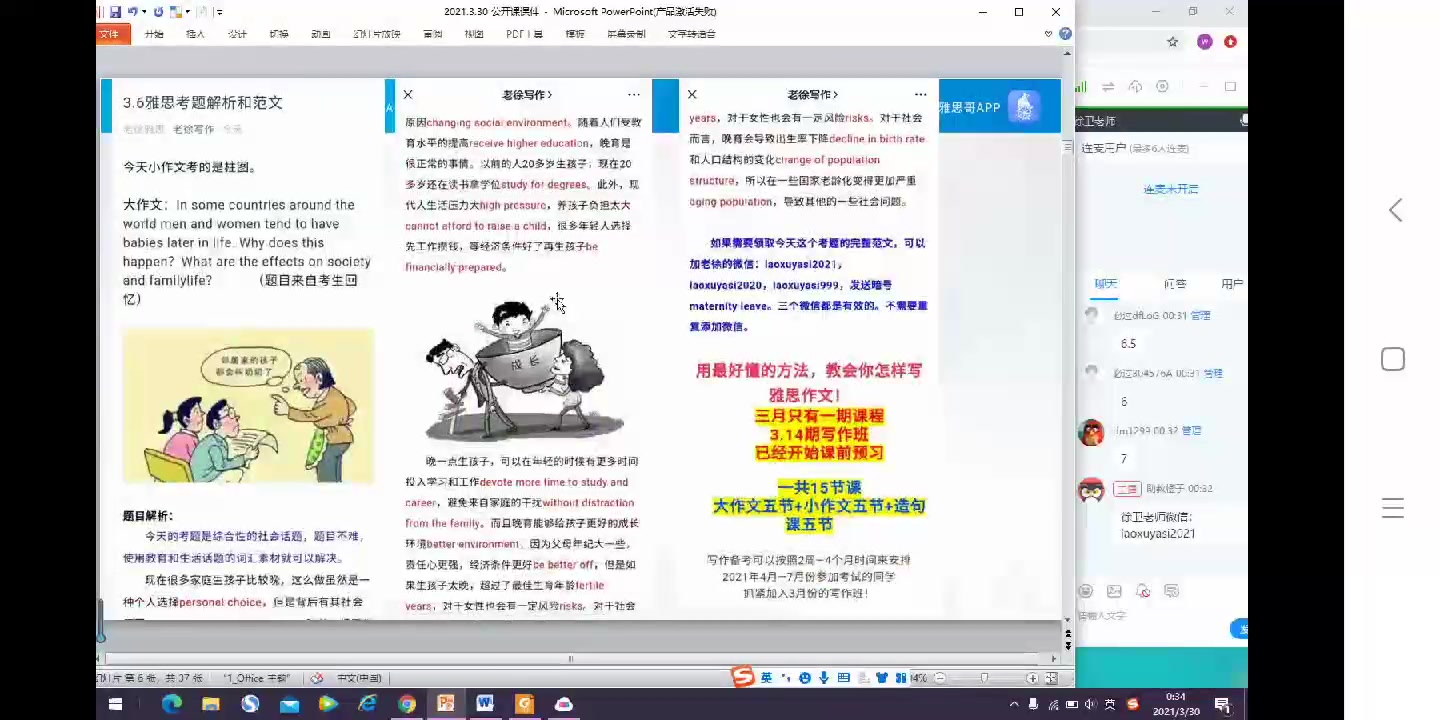Click the zoom-out minus button in status bar
Image resolution: width=1440 pixels, height=720 pixels.
coord(940,678)
